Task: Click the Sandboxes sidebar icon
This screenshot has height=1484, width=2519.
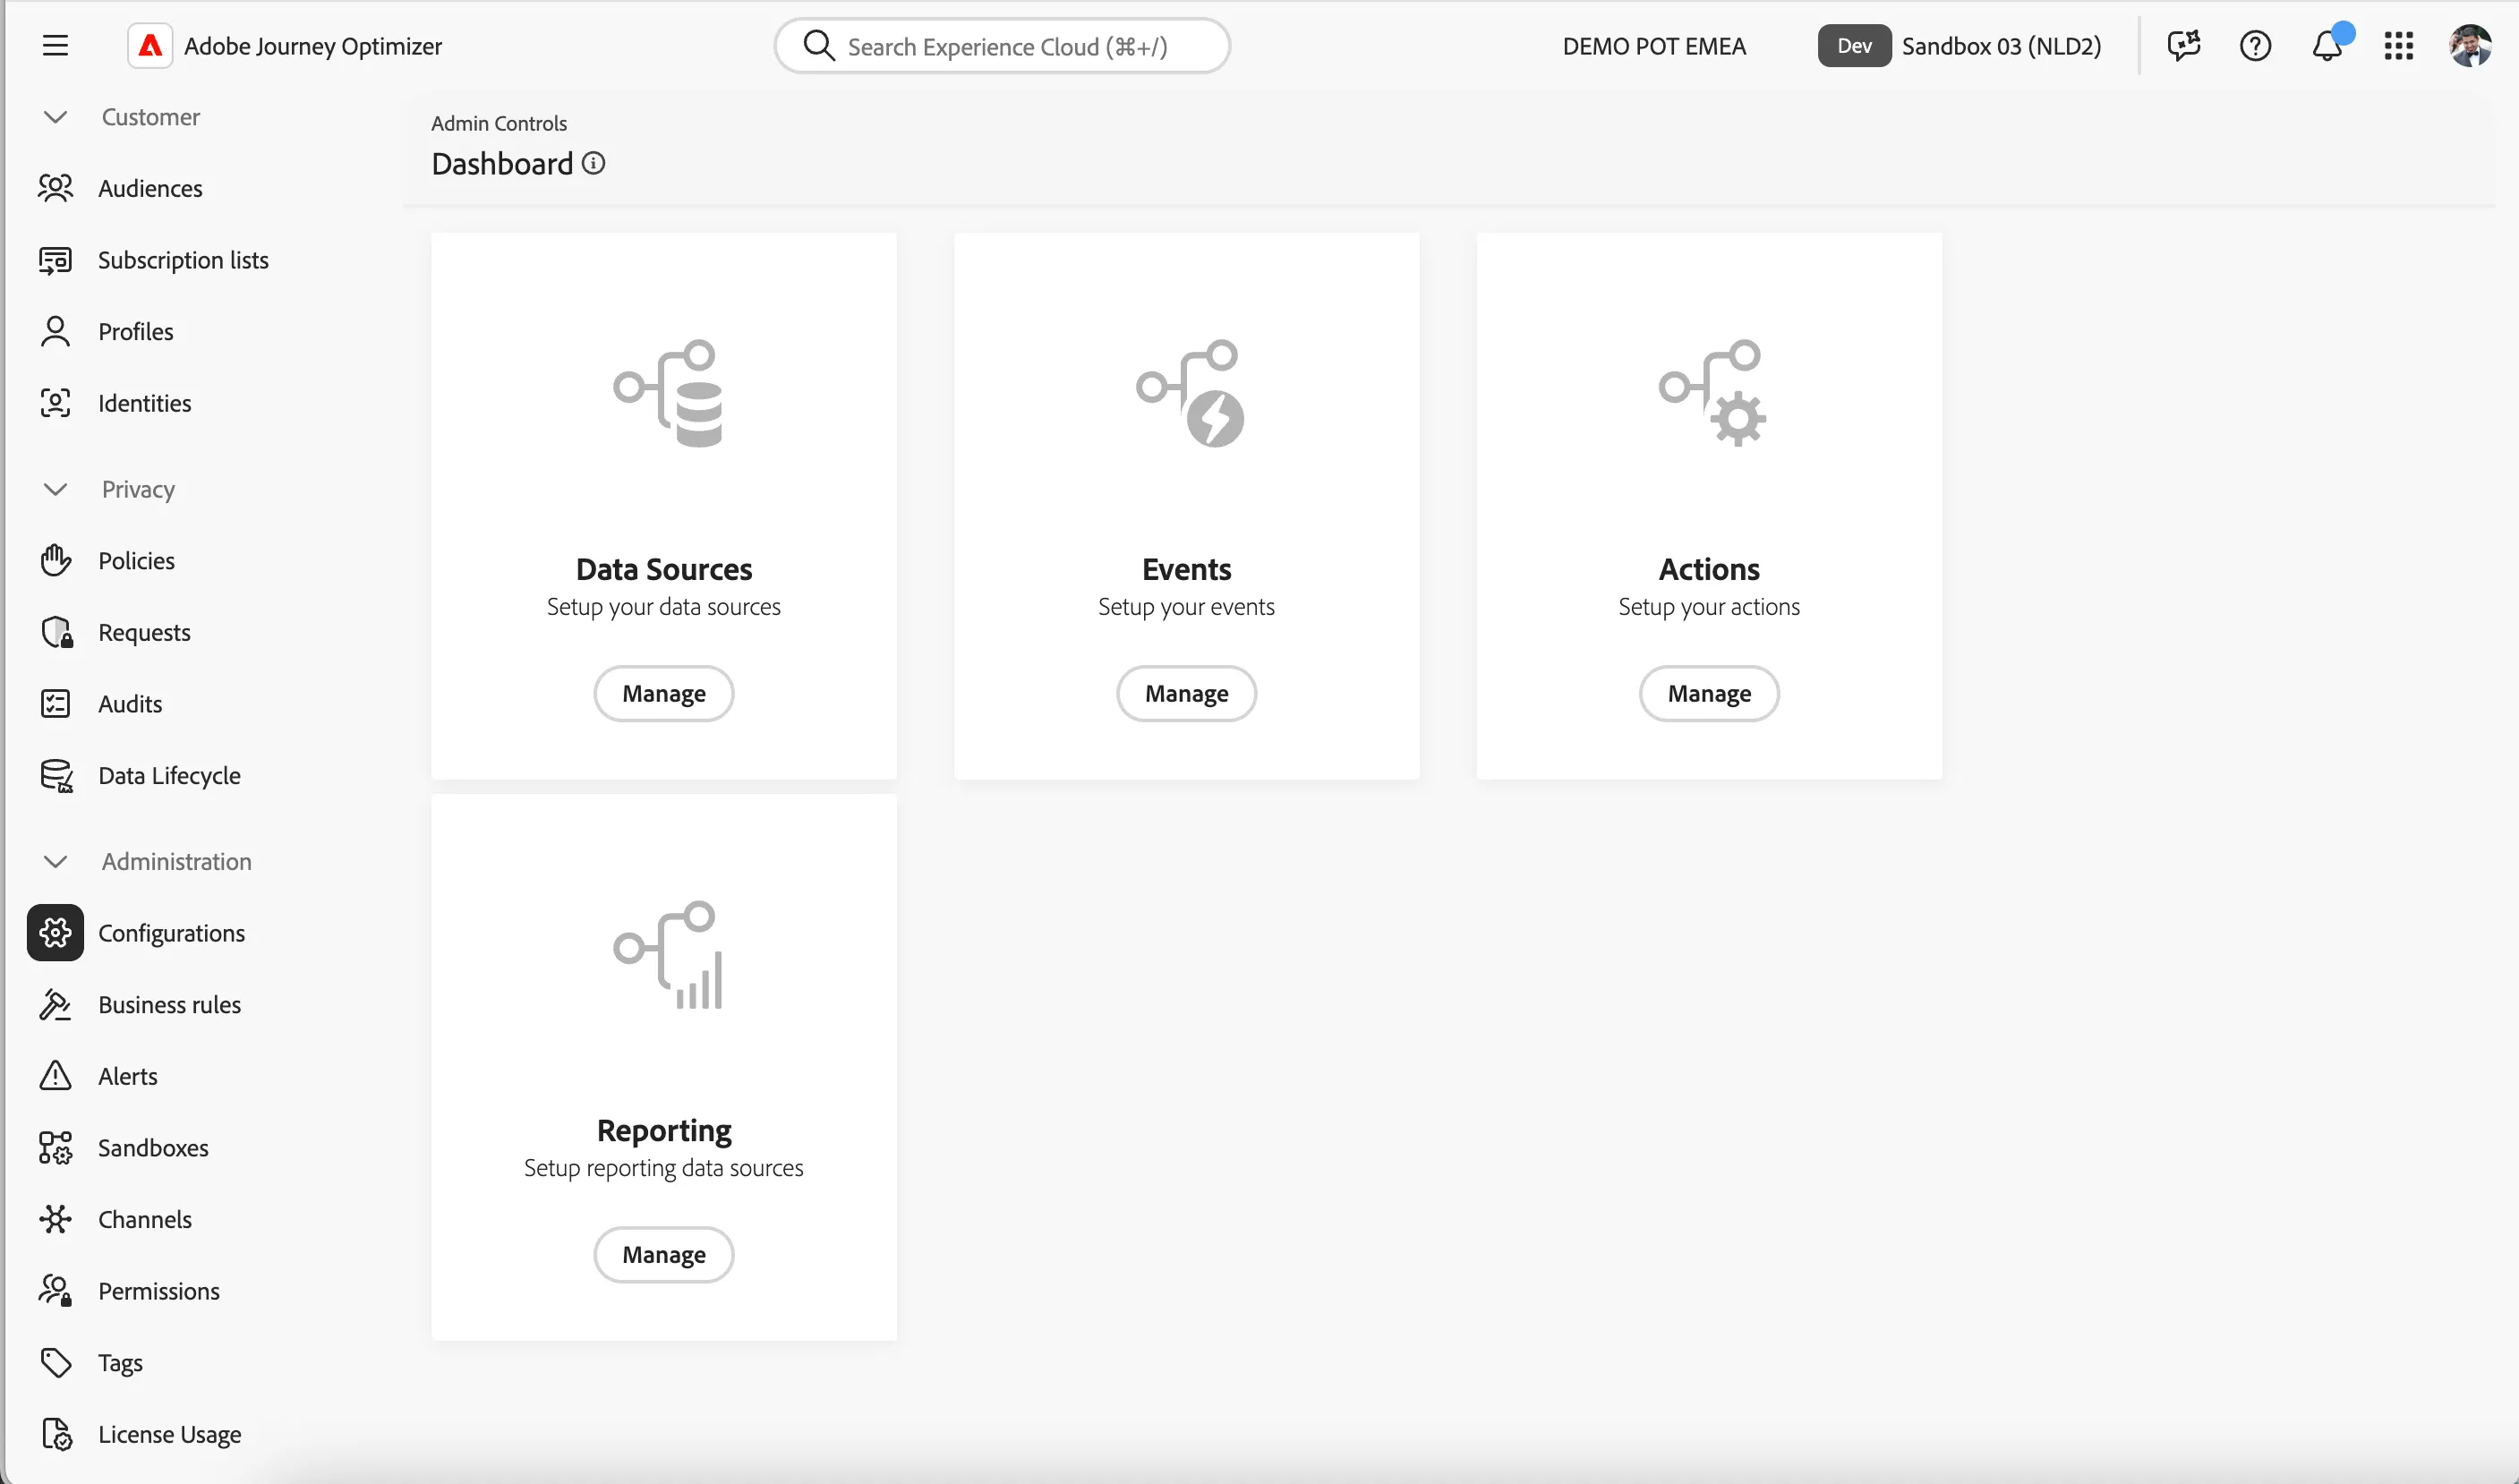Action: 55,1148
